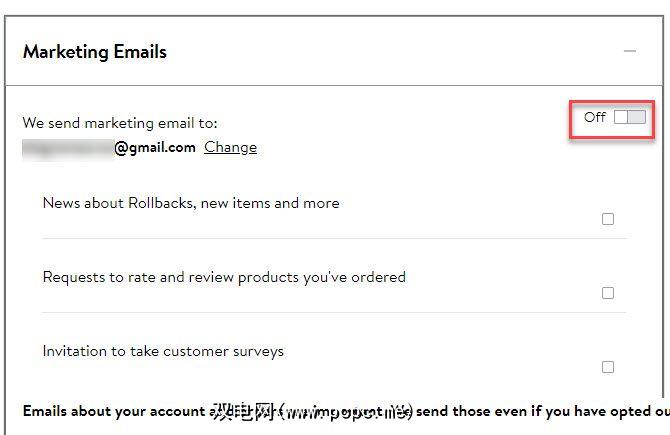
Task: Enable requests to rate and review checkbox
Action: (x=608, y=293)
